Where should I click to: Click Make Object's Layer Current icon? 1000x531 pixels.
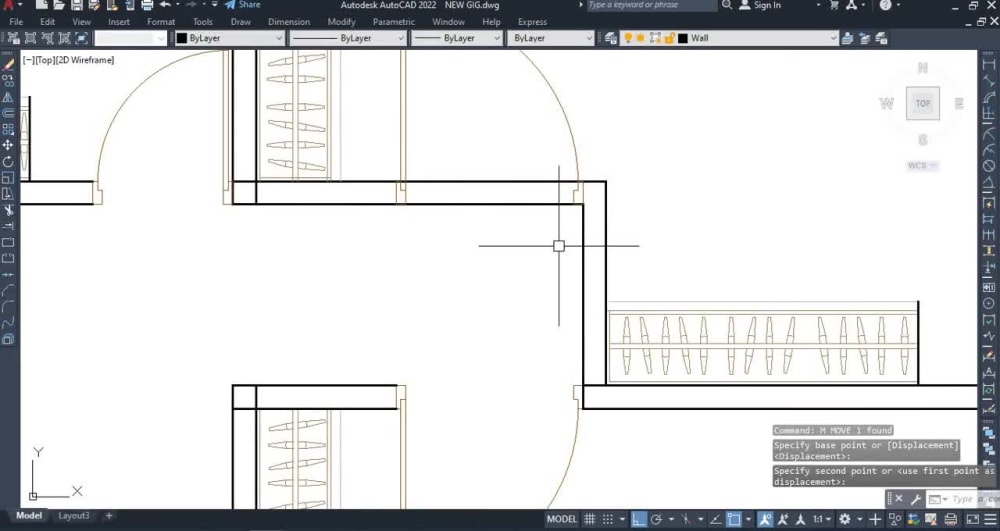coord(847,38)
